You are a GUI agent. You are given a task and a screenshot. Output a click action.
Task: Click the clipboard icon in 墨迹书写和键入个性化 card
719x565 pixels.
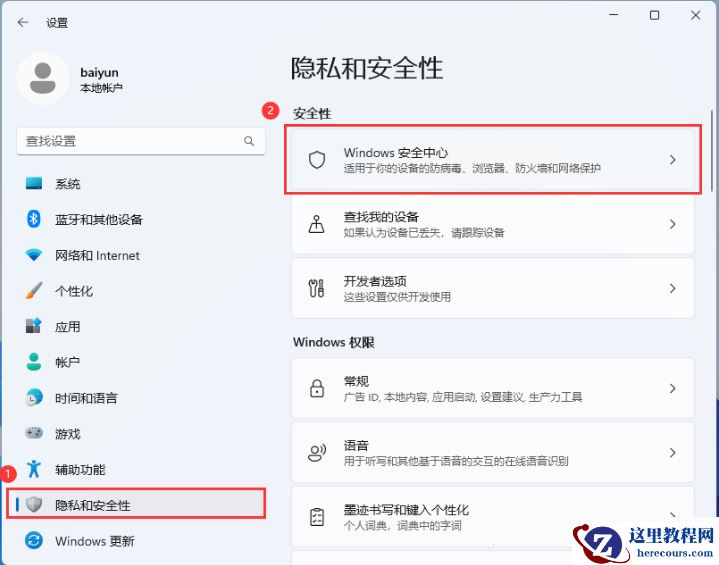click(x=317, y=517)
